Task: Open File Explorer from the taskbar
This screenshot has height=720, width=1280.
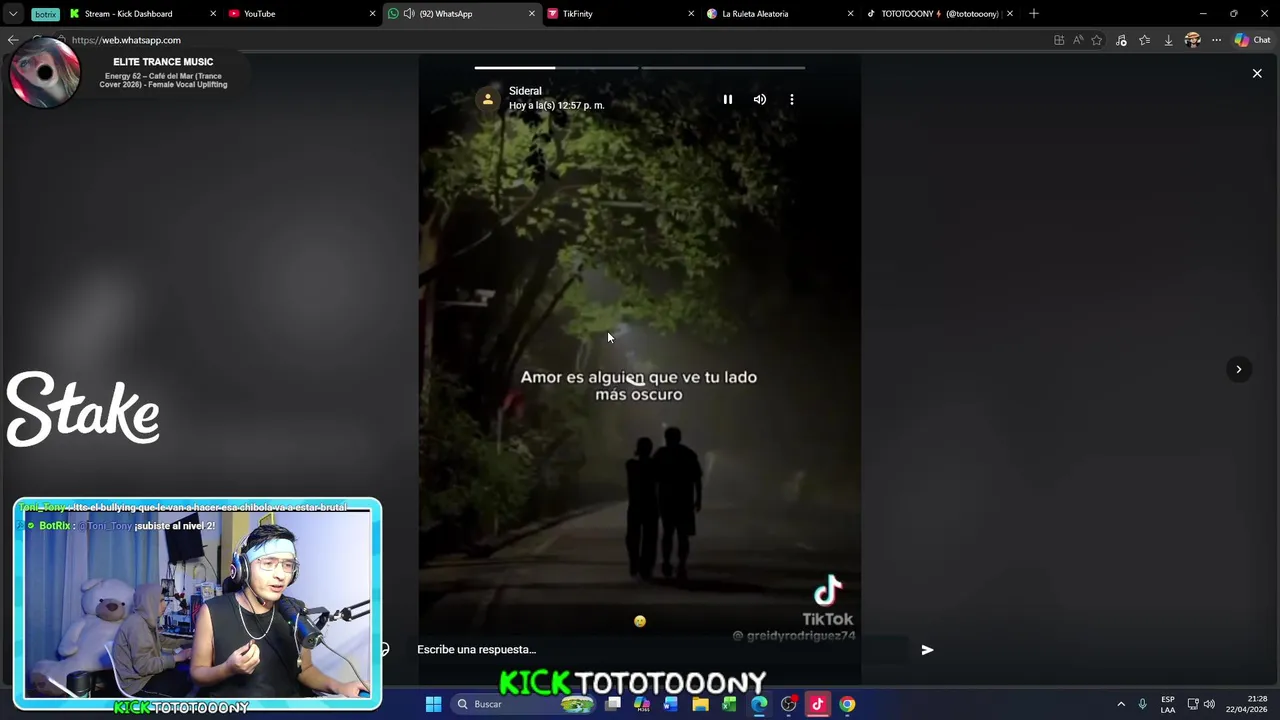Action: coord(701,704)
